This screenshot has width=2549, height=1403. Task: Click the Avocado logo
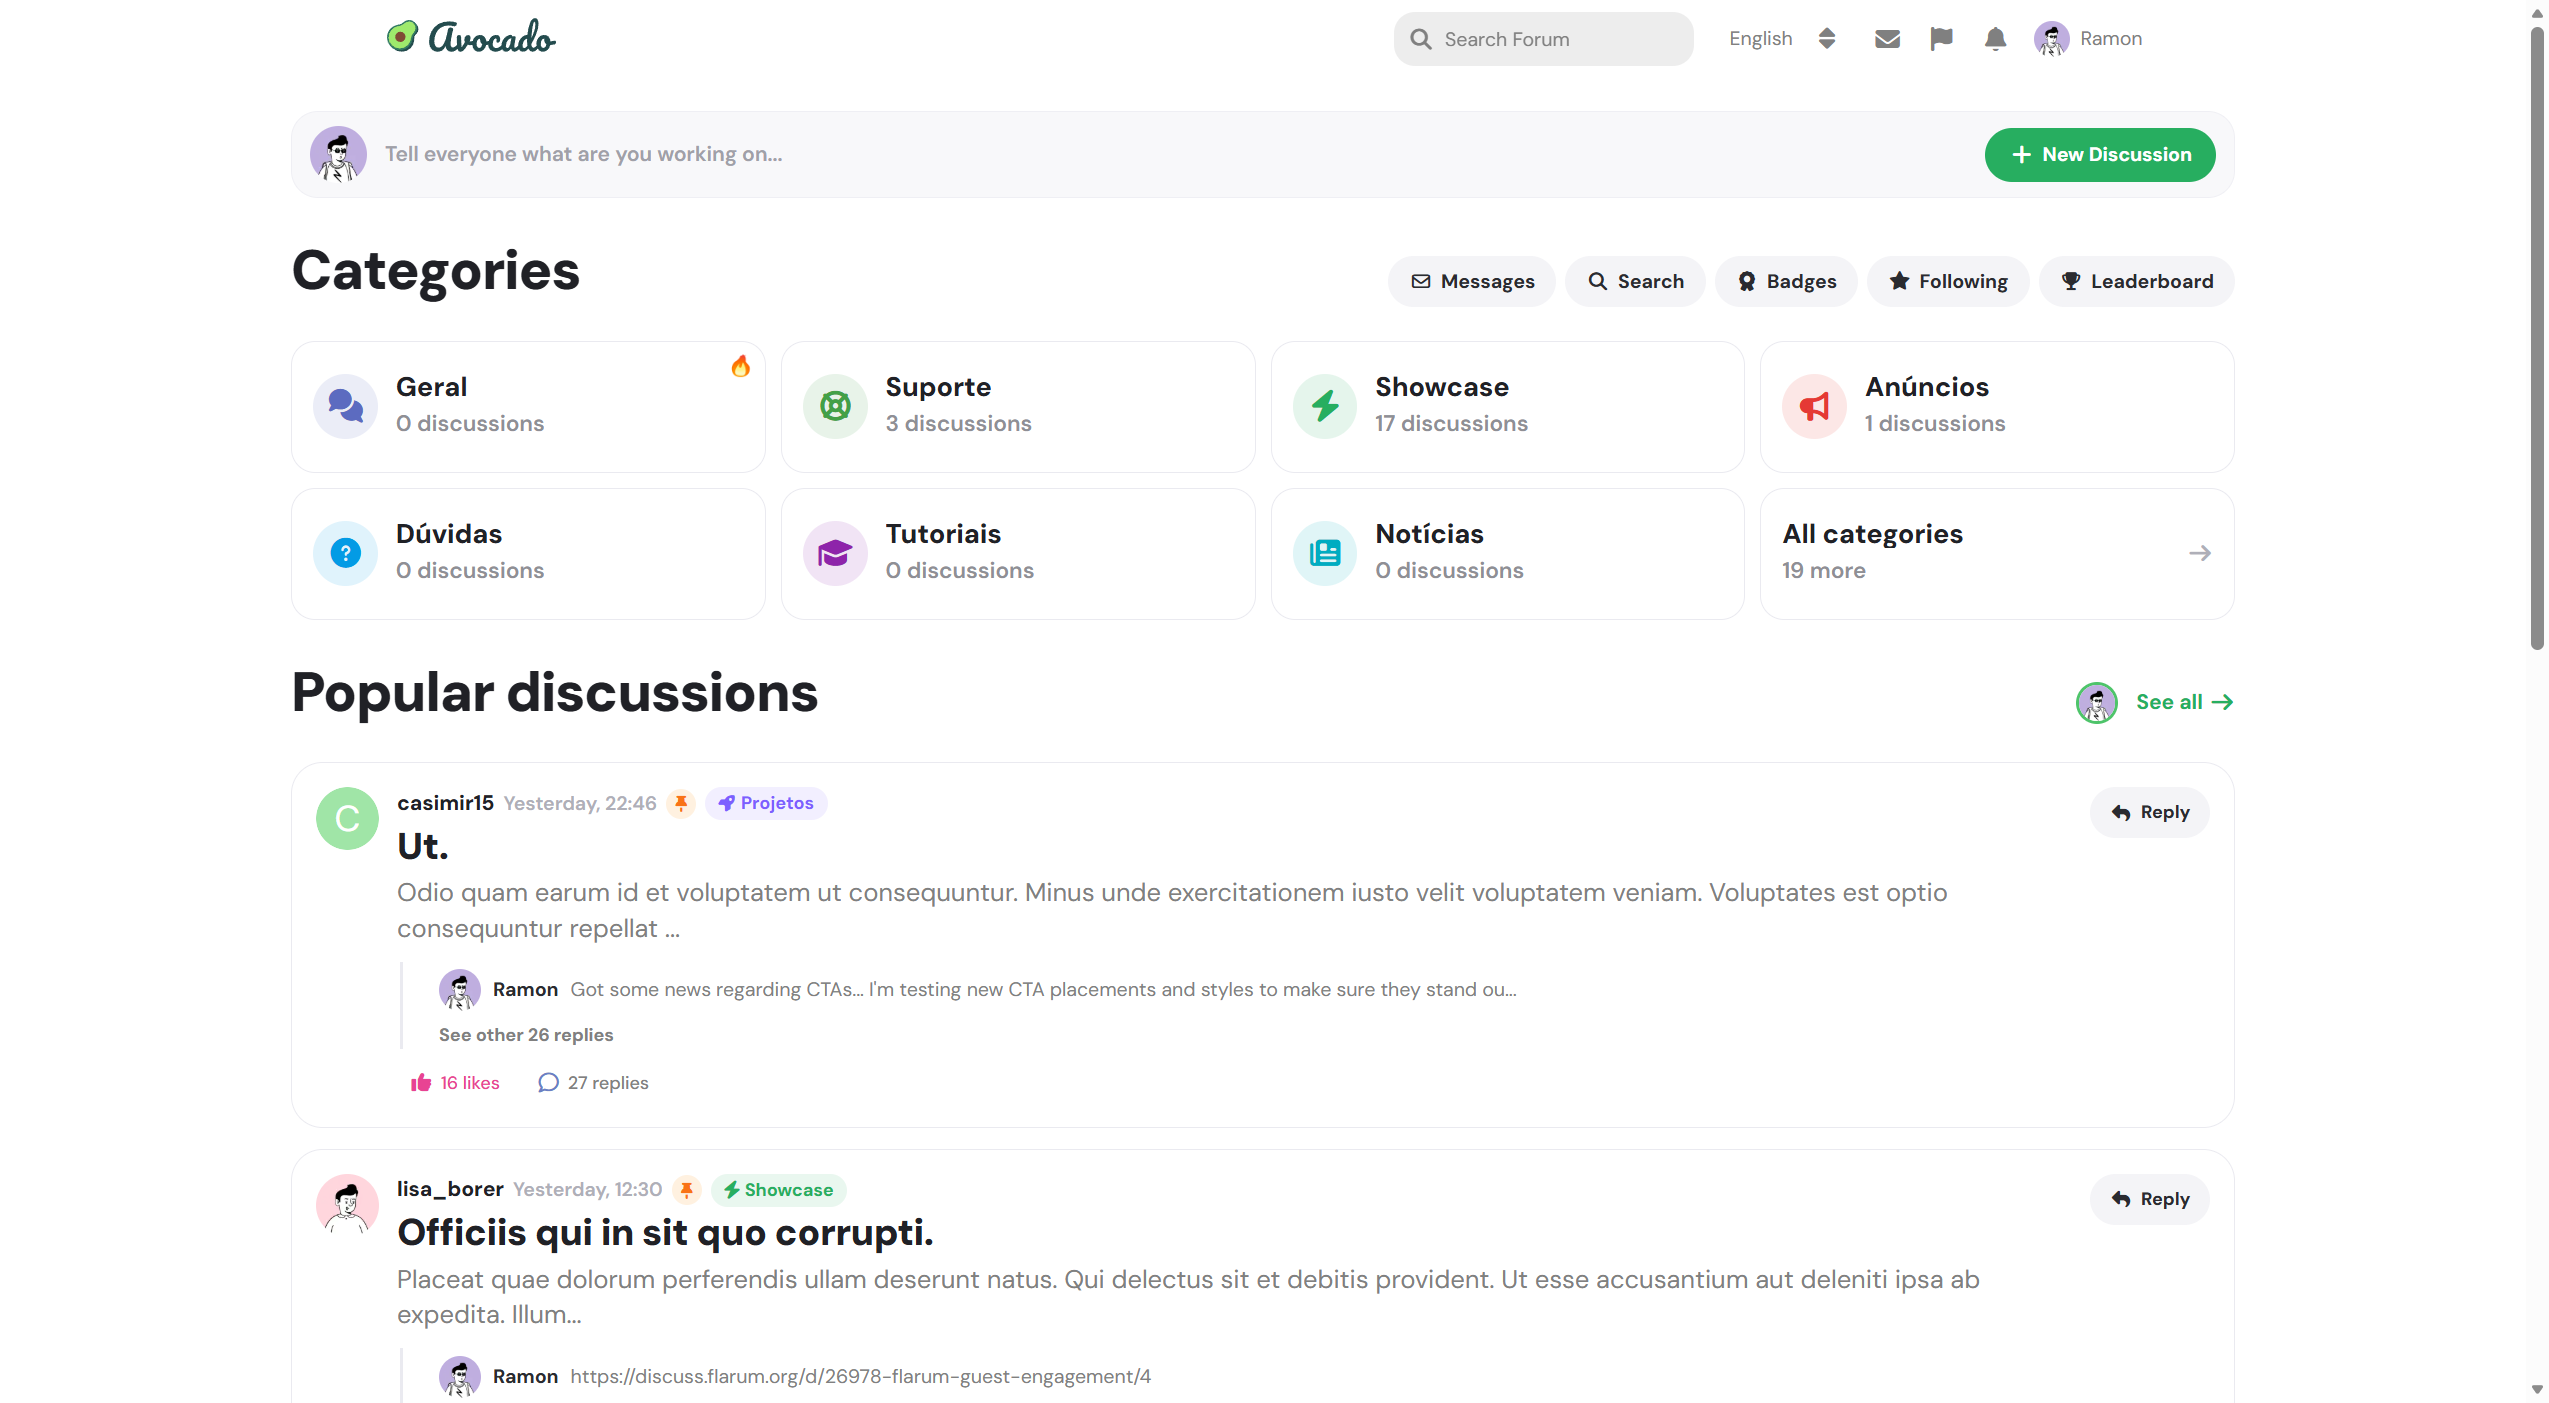[471, 37]
